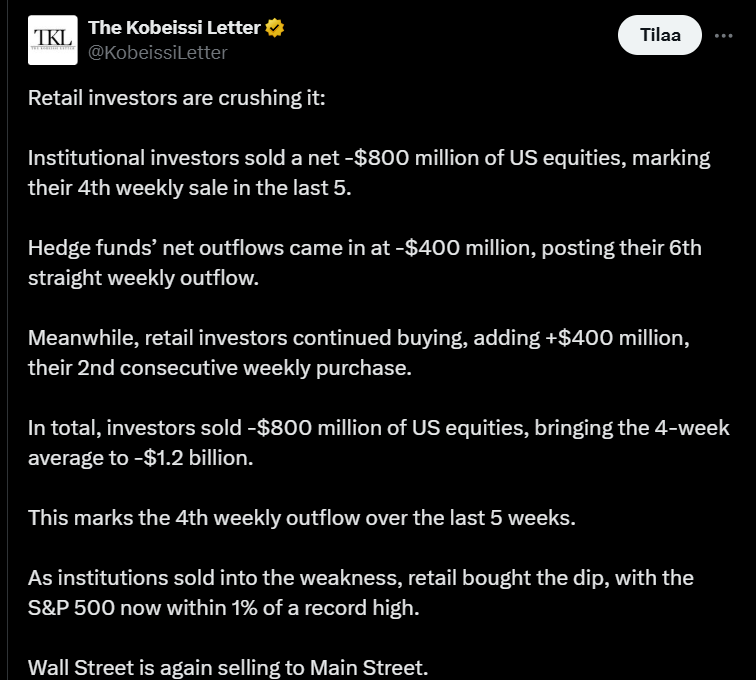Click the "Wall Street is again selling" line
The image size is (756, 680).
[228, 668]
